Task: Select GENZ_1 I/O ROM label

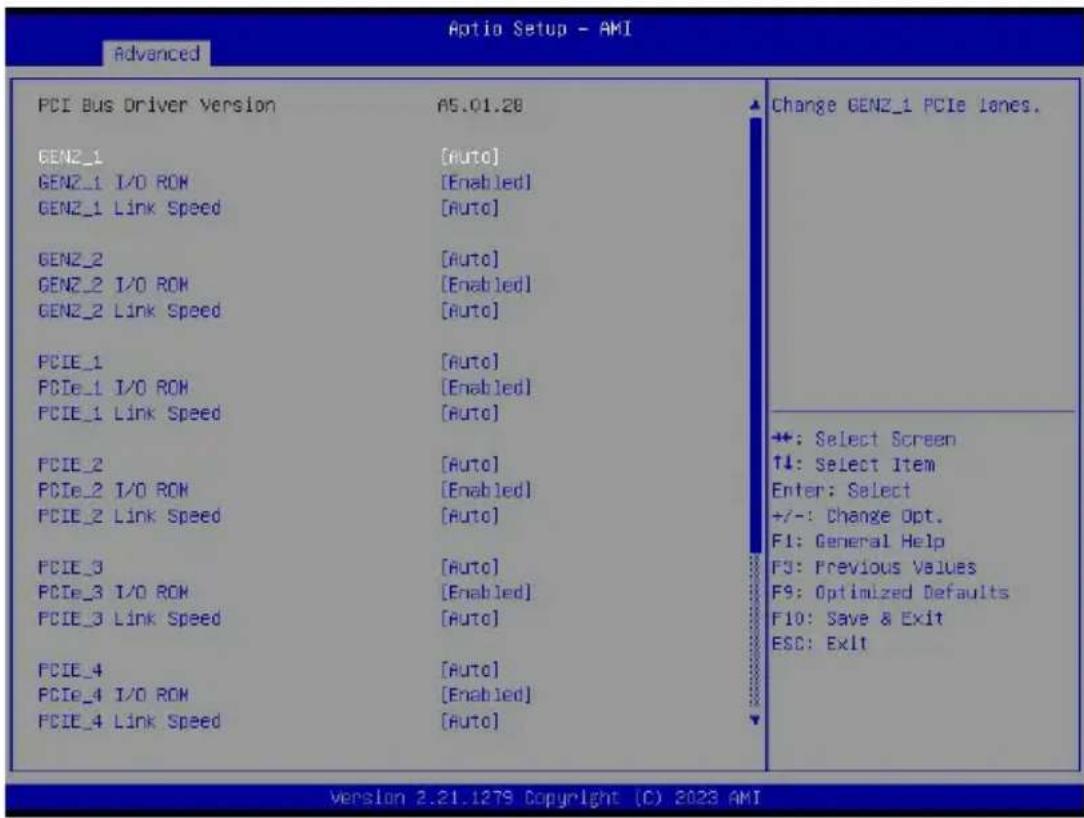Action: 113,183
